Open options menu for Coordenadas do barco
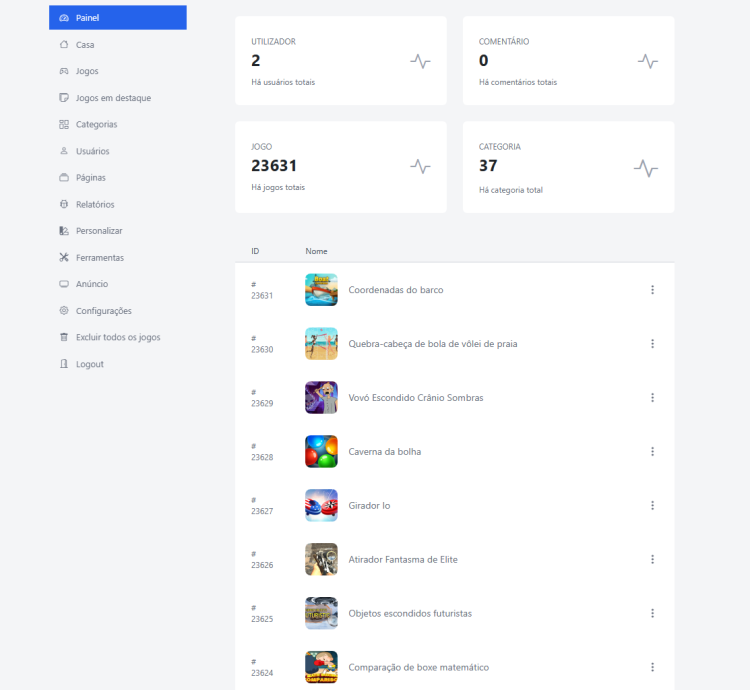Screen dimensions: 750x690 point(652,290)
